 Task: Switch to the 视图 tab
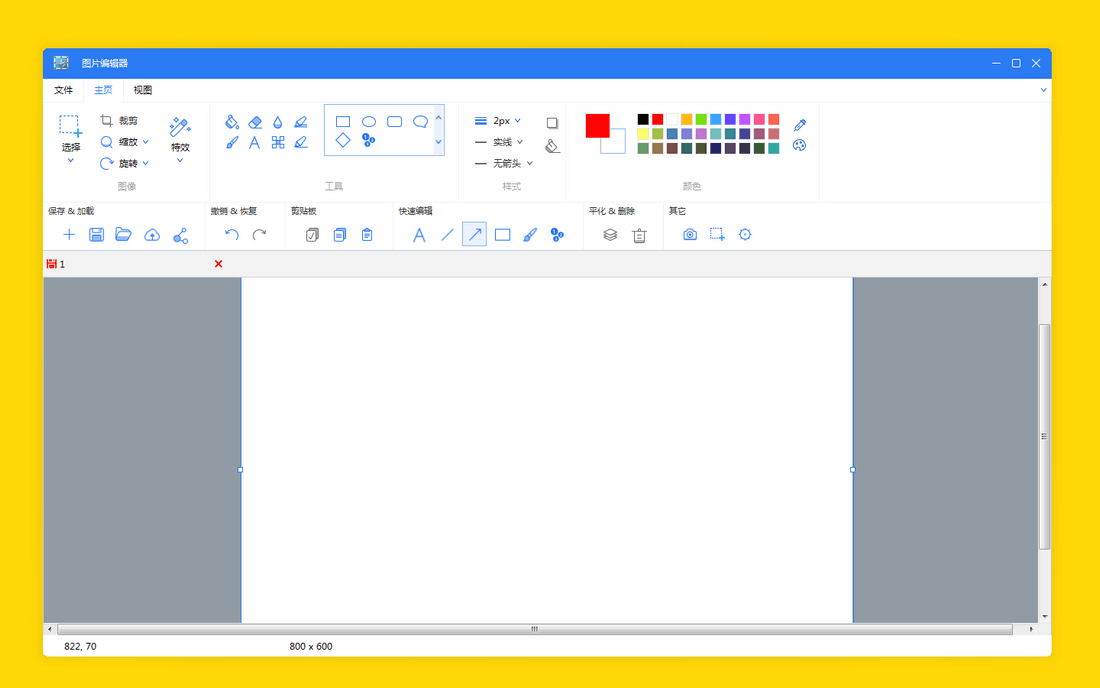tap(143, 90)
